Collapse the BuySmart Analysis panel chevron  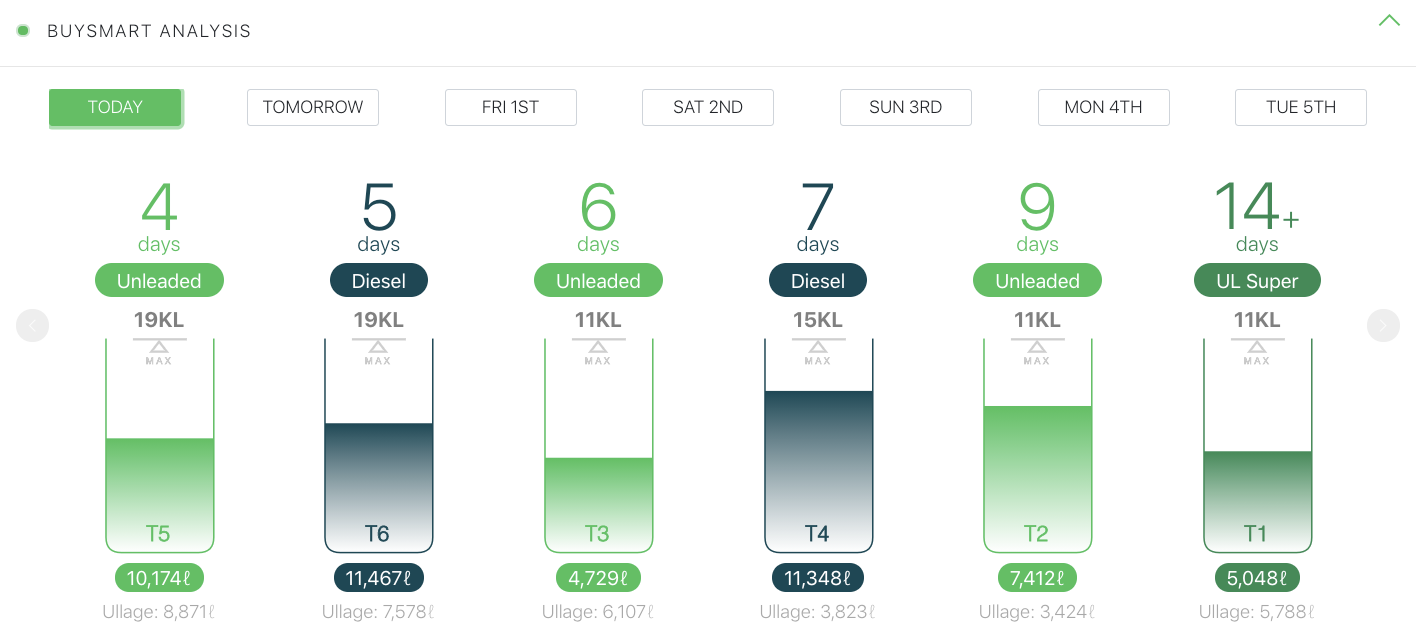(1388, 20)
